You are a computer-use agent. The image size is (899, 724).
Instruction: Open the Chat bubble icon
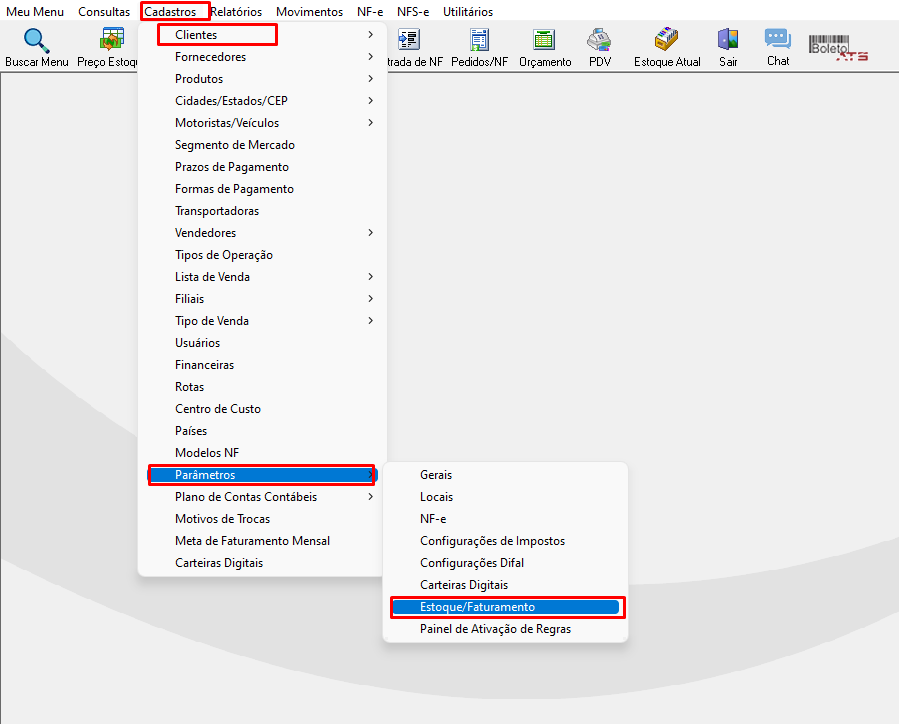point(777,39)
